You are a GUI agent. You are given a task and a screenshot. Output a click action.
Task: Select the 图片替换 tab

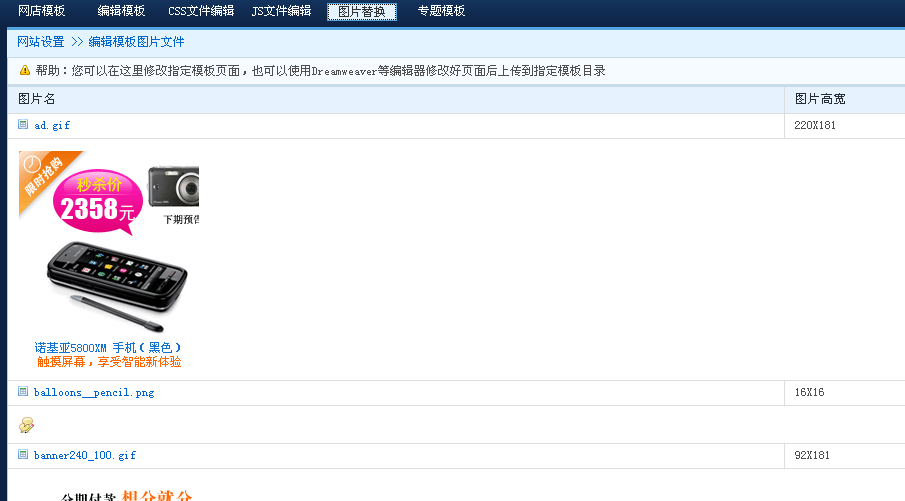pyautogui.click(x=362, y=12)
